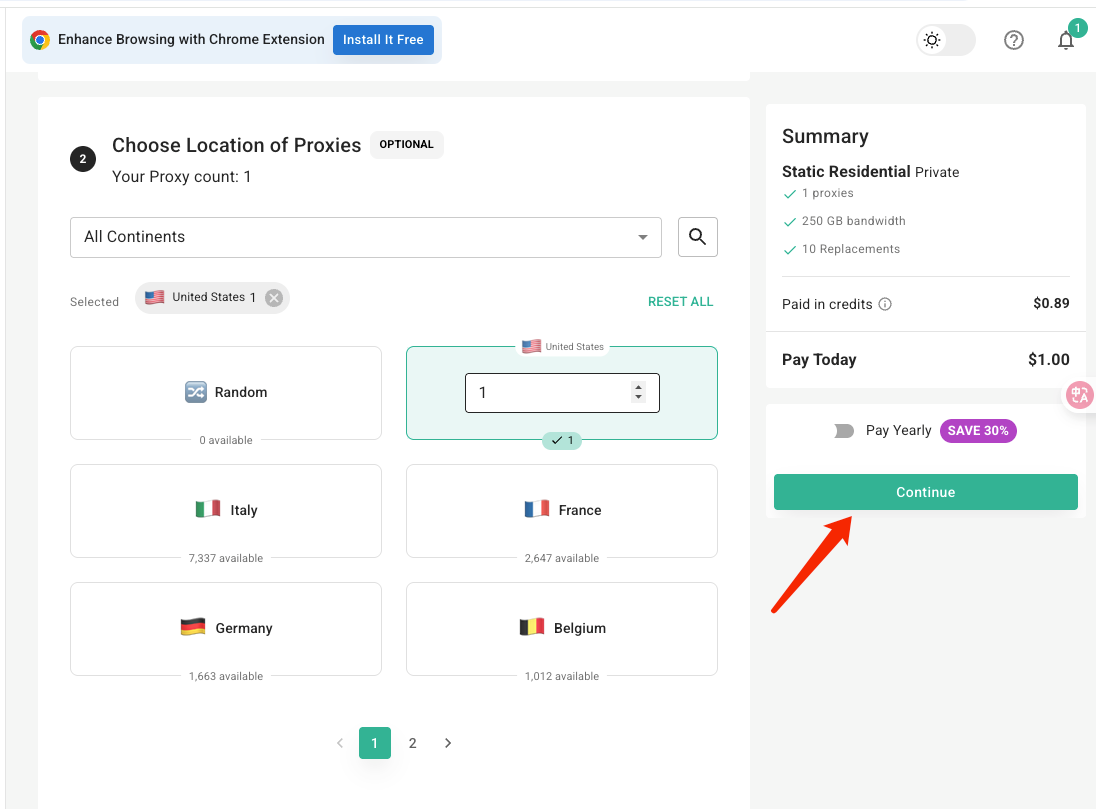Click the United States flag in selected chip
Image resolution: width=1096 pixels, height=809 pixels.
pos(154,297)
